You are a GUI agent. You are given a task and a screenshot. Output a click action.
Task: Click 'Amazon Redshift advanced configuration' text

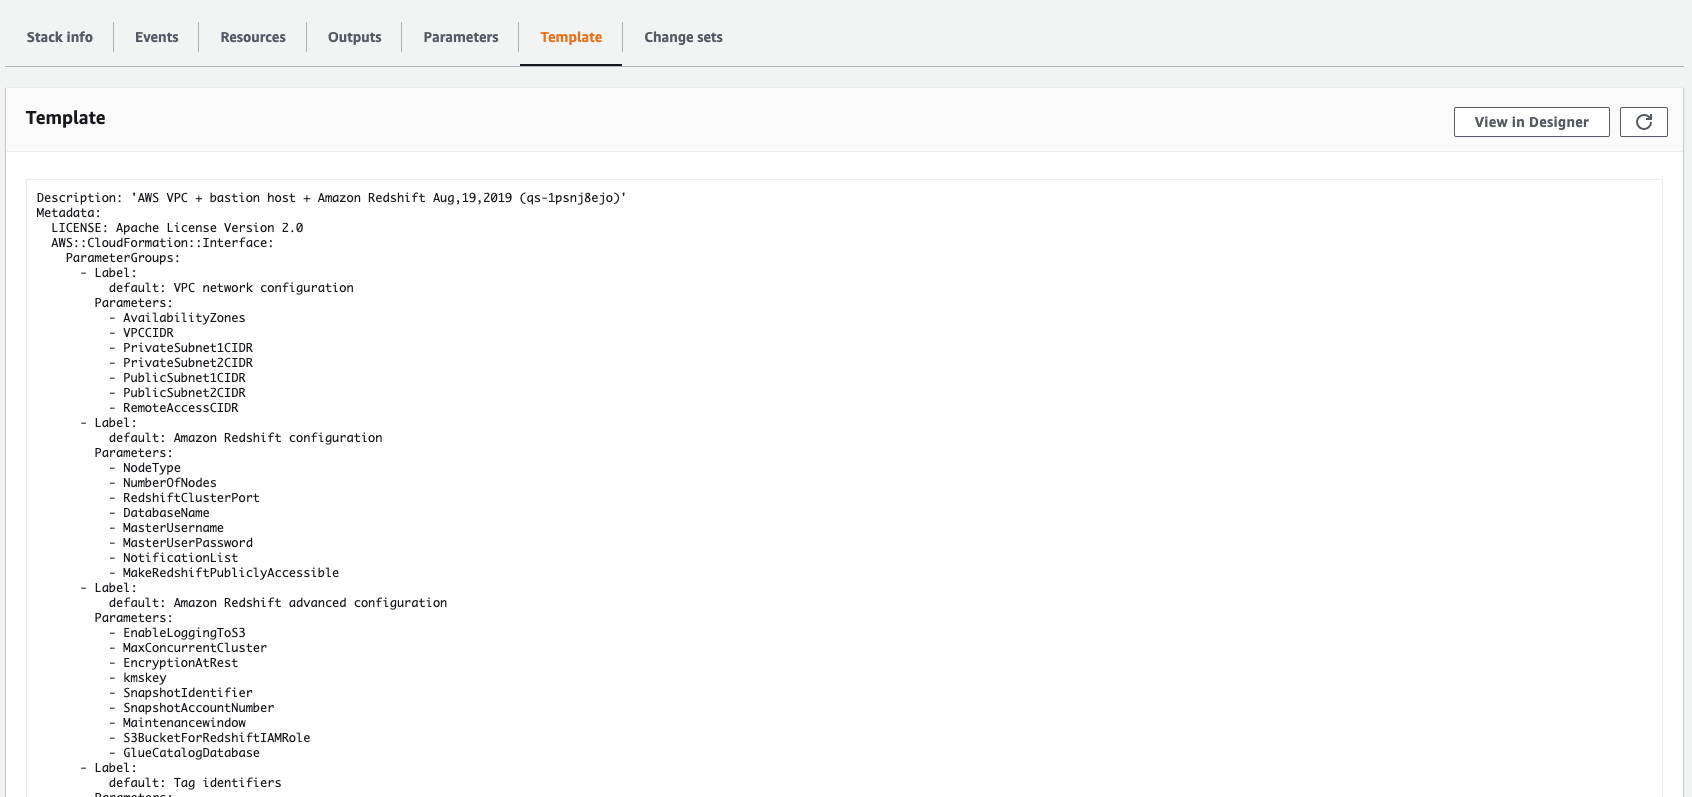pos(311,603)
